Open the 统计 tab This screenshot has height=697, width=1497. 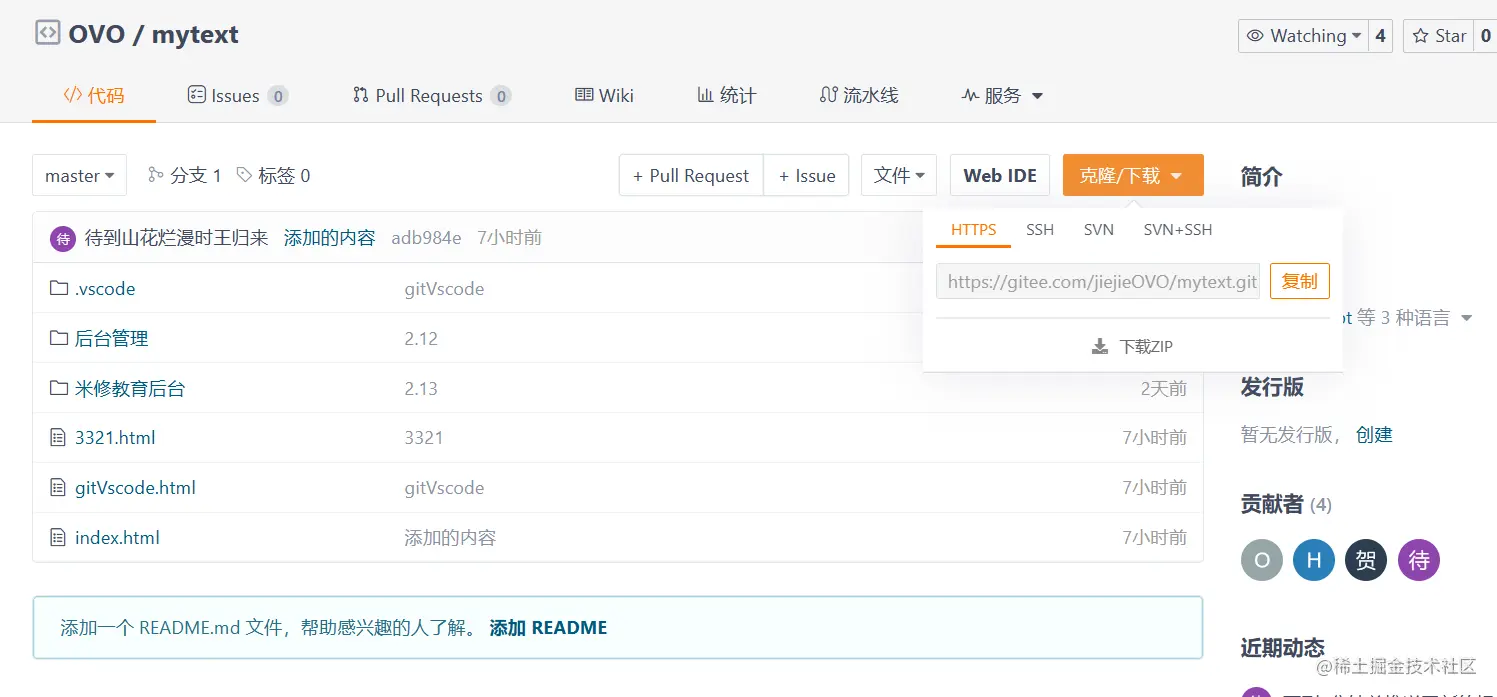click(x=727, y=96)
